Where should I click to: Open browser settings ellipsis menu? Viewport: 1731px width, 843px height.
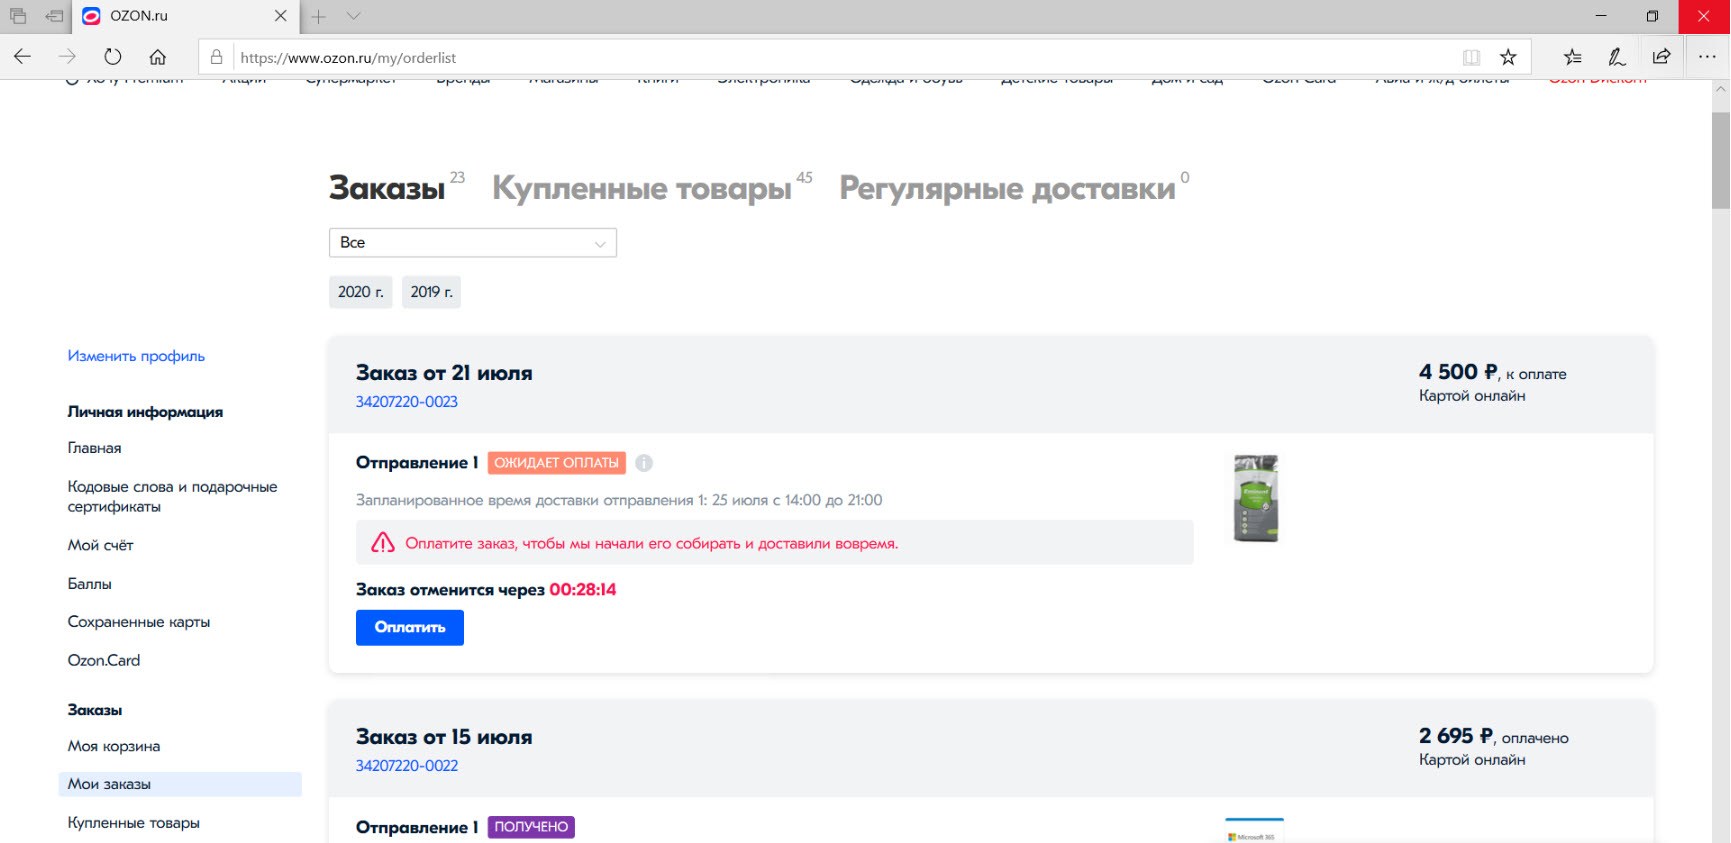1707,57
